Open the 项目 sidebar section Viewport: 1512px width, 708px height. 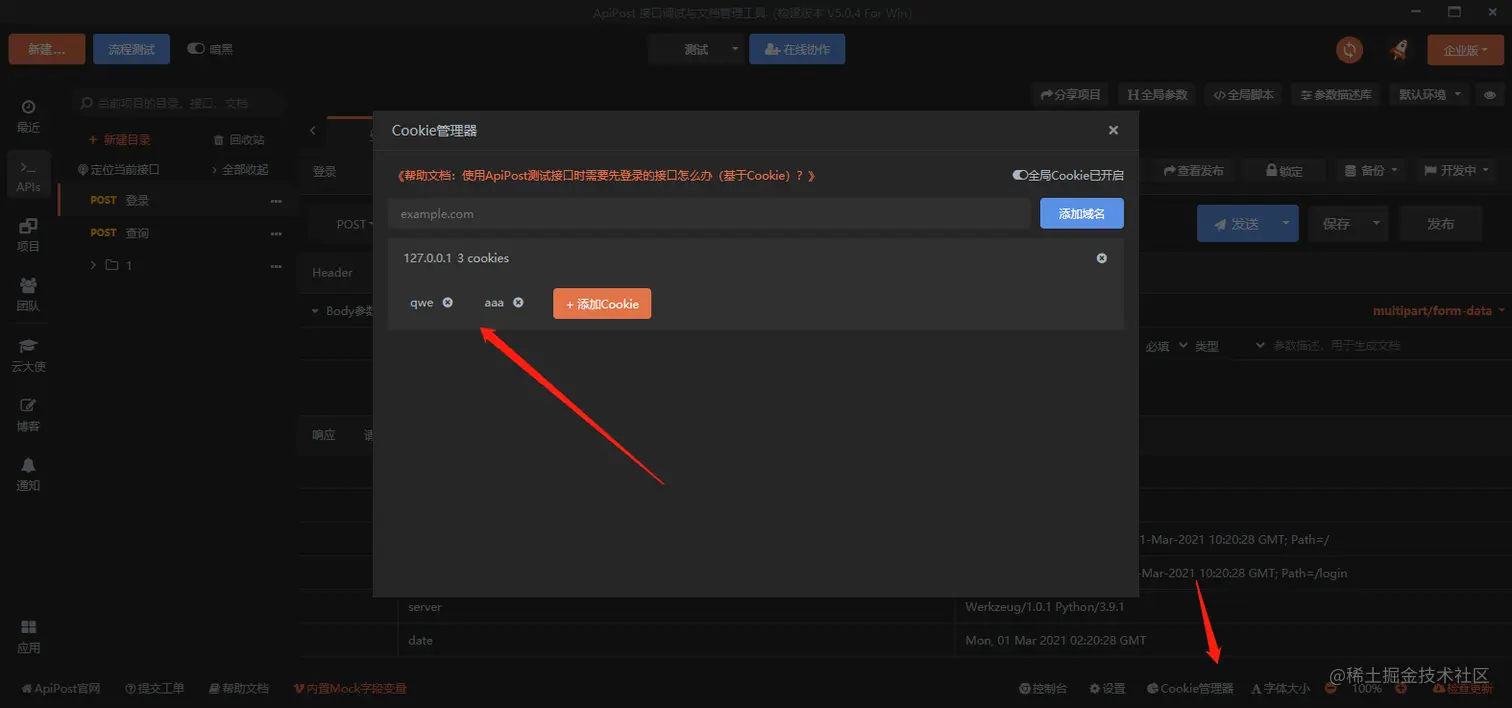coord(28,235)
